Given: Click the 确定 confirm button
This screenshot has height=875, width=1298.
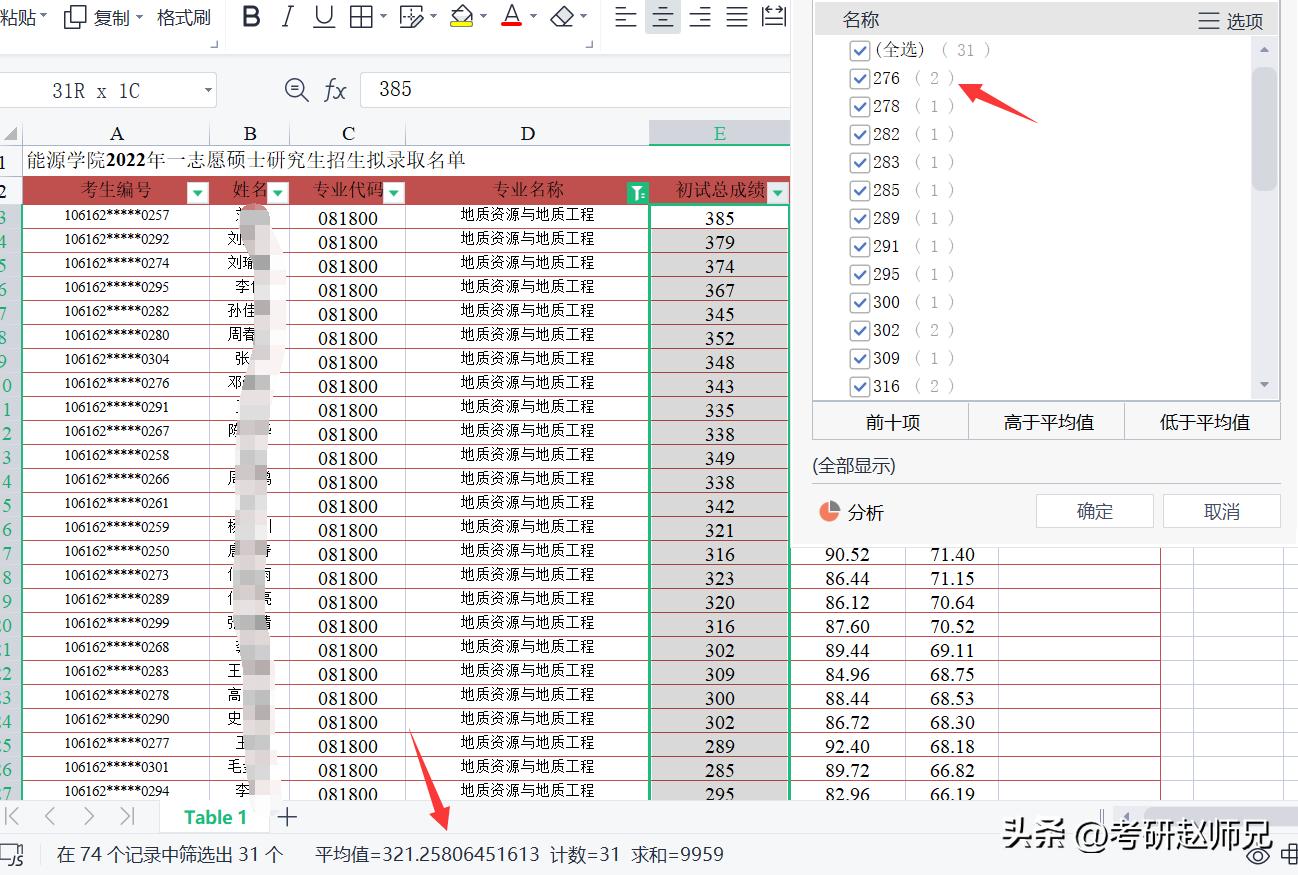Looking at the screenshot, I should [1094, 510].
